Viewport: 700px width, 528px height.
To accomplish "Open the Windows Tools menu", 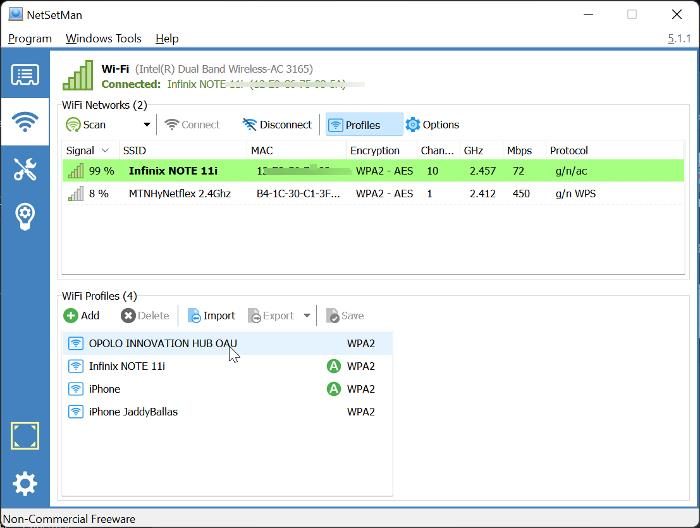I will point(104,39).
